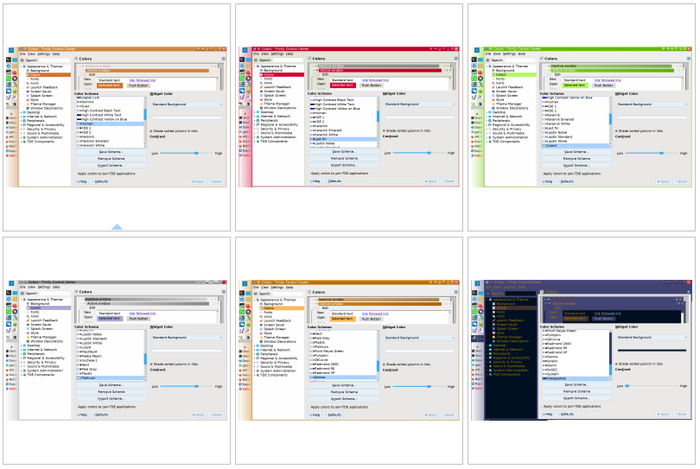Toggle "Shade sorted column in lists" in dark navy screenshot

click(x=618, y=363)
